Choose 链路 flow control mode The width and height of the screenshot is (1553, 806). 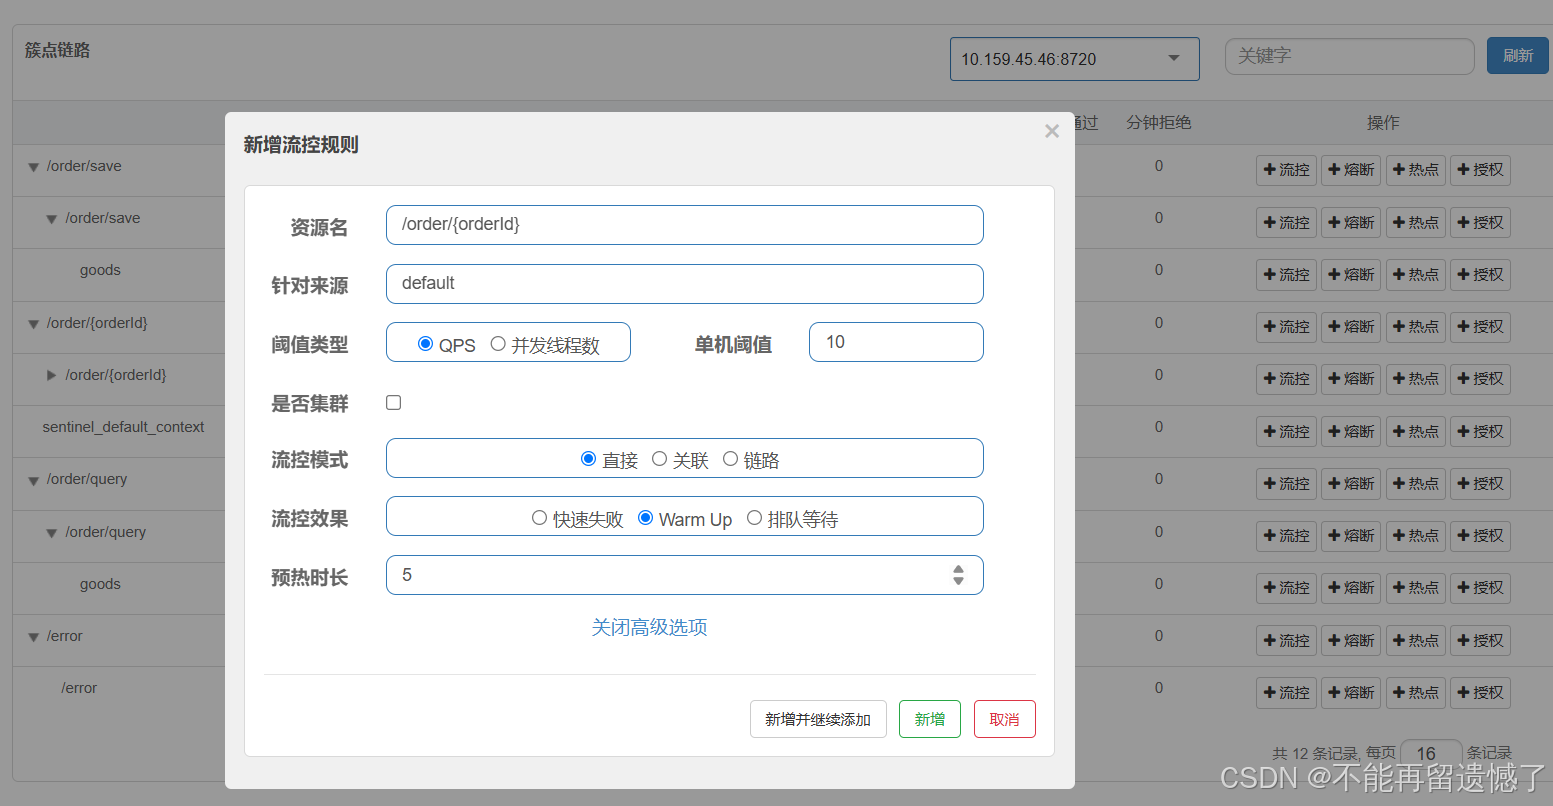[x=730, y=459]
